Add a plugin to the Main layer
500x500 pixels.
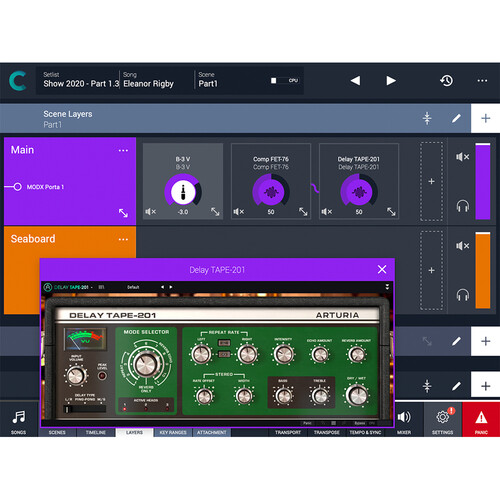click(431, 181)
